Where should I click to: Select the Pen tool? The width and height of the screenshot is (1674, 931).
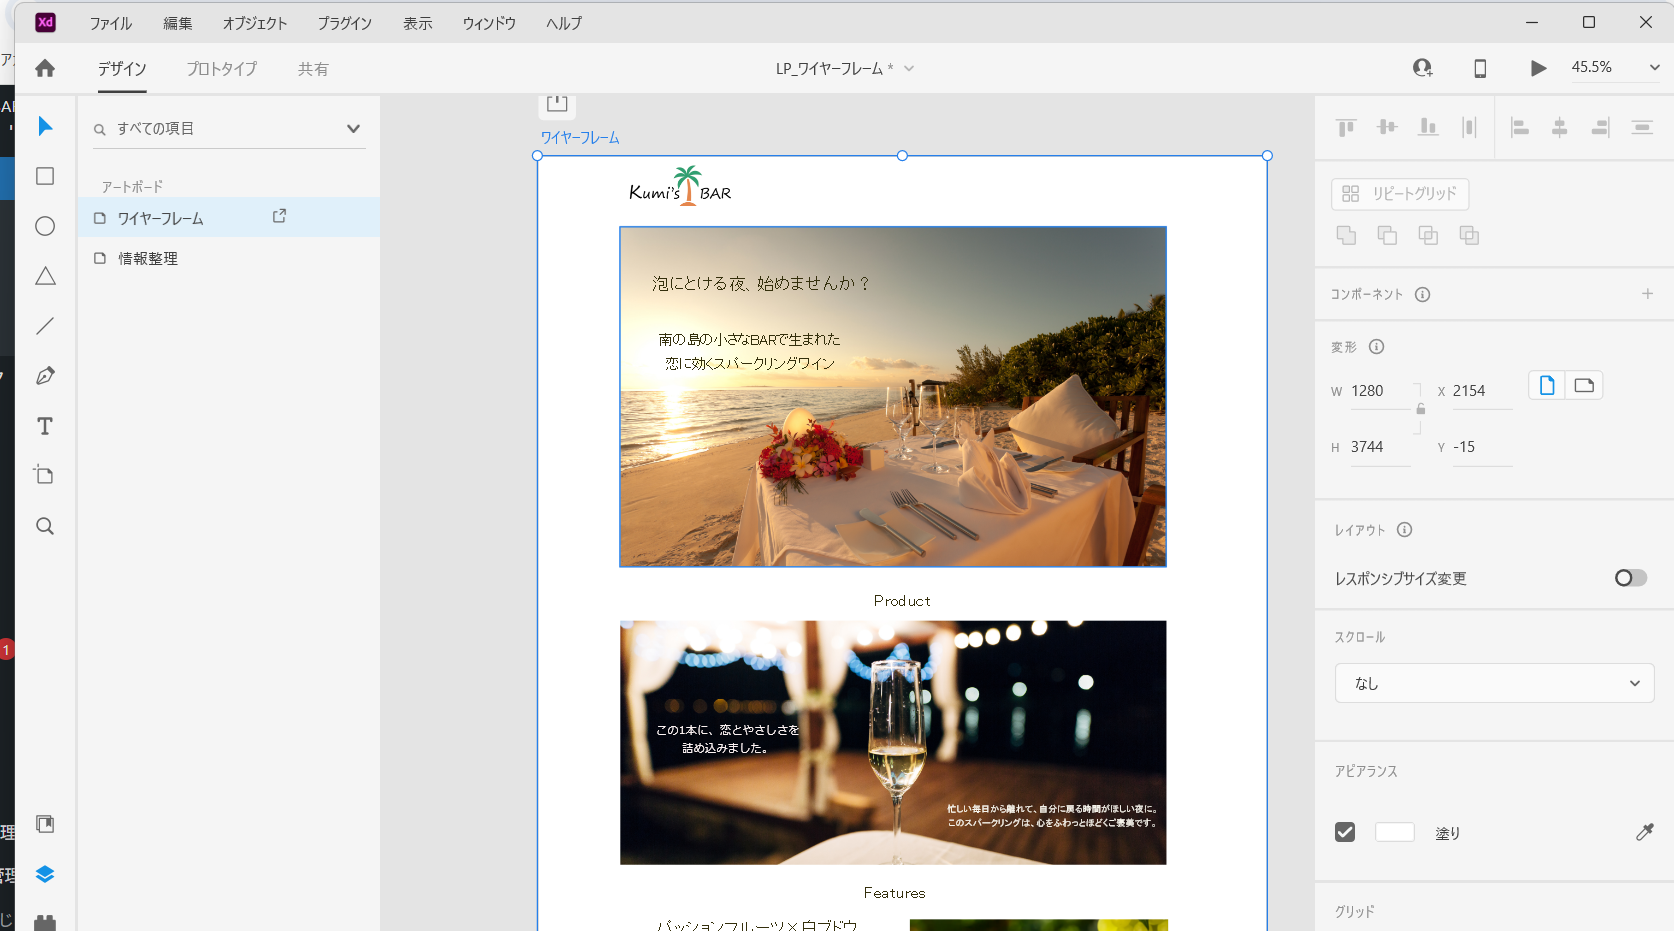click(45, 376)
